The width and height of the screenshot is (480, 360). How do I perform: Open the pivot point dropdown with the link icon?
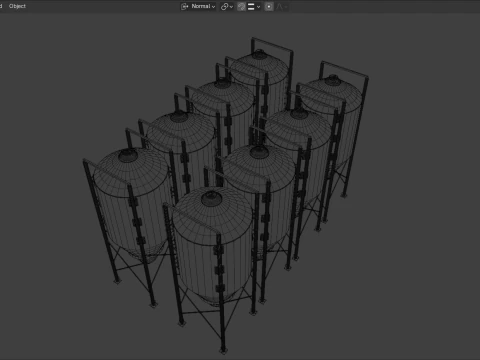pos(227,6)
